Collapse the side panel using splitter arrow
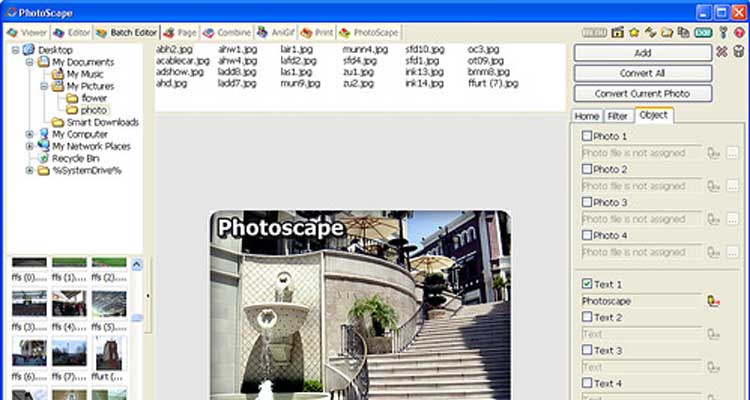The width and height of the screenshot is (750, 400). [x=148, y=296]
